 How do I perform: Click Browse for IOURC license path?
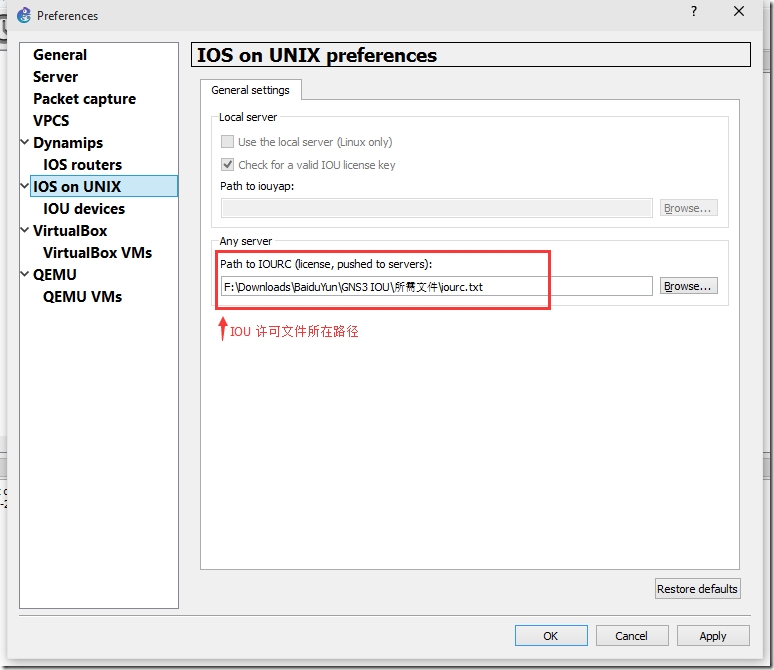click(688, 286)
